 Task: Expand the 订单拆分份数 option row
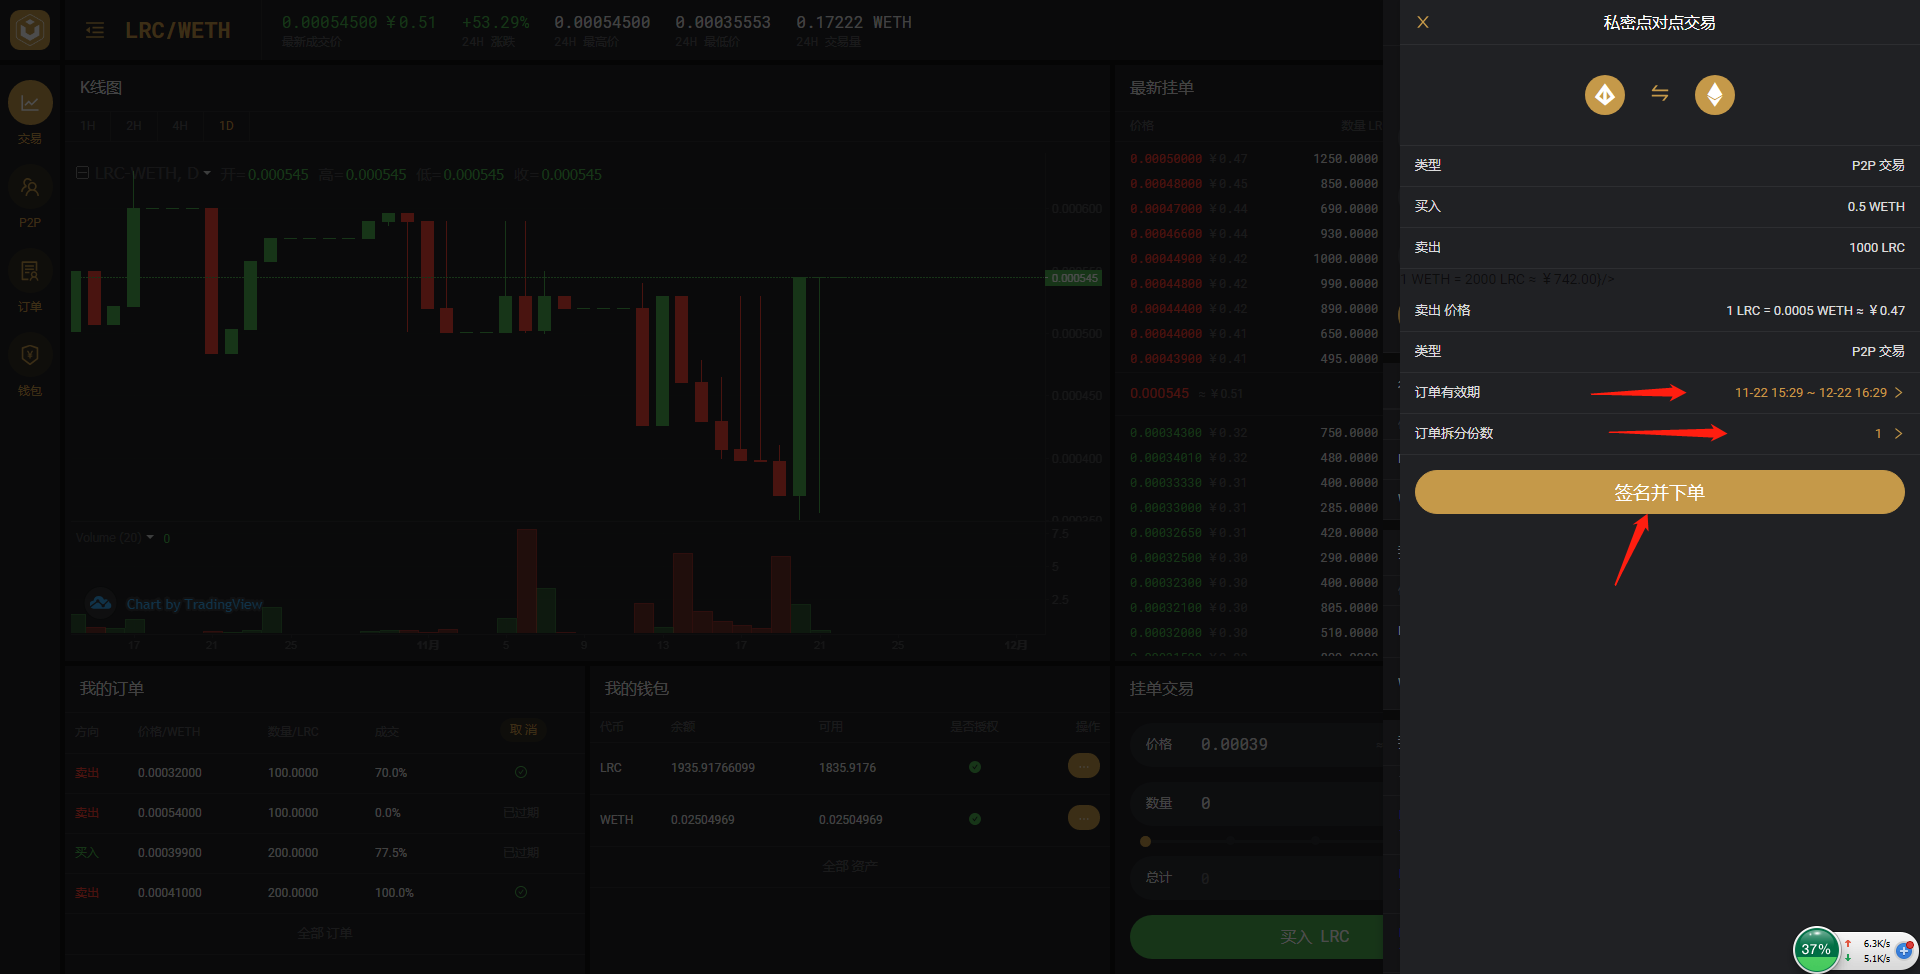[x=1660, y=434]
